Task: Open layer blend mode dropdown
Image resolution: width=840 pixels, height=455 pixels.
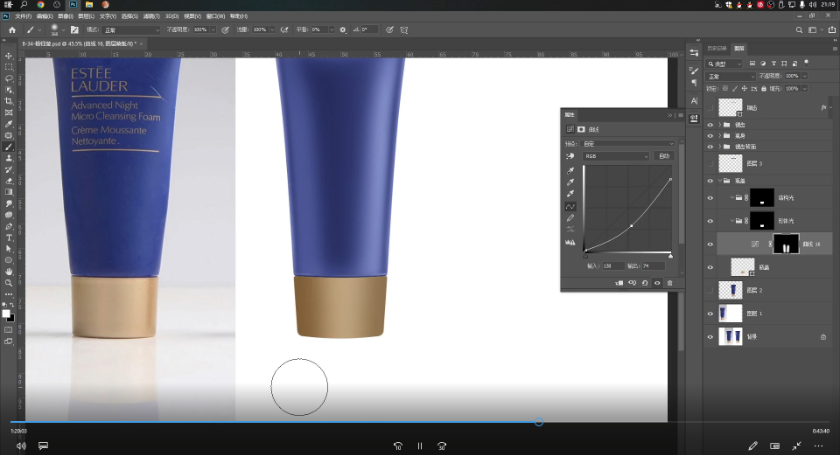Action: tap(731, 76)
